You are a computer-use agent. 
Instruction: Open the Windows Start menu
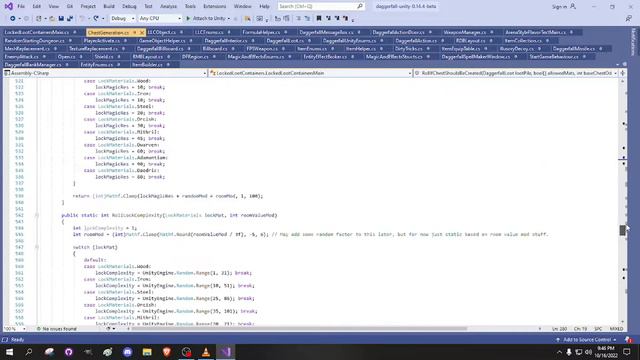[x=9, y=352]
